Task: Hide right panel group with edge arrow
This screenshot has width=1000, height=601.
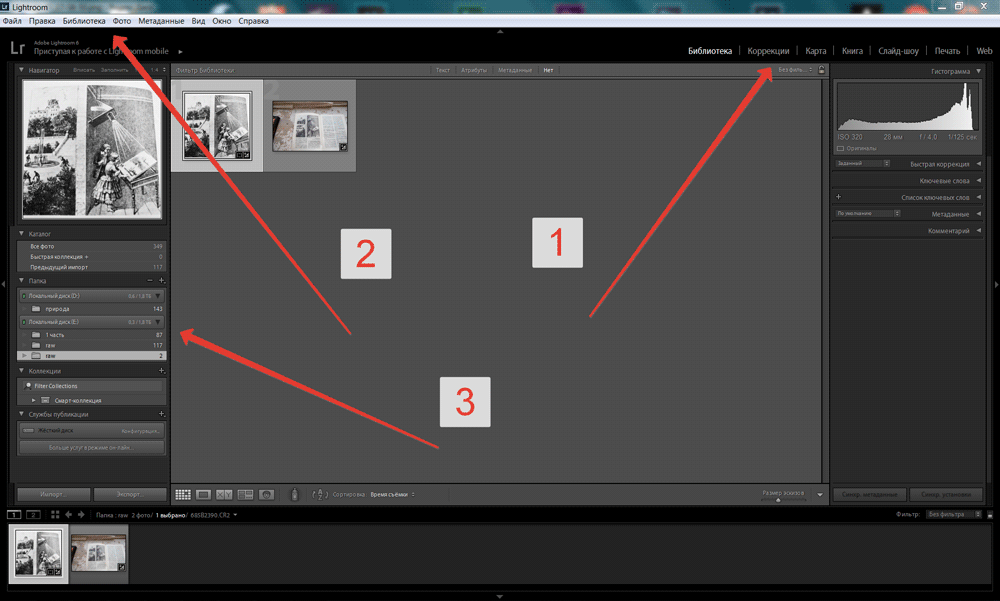Action: (996, 284)
